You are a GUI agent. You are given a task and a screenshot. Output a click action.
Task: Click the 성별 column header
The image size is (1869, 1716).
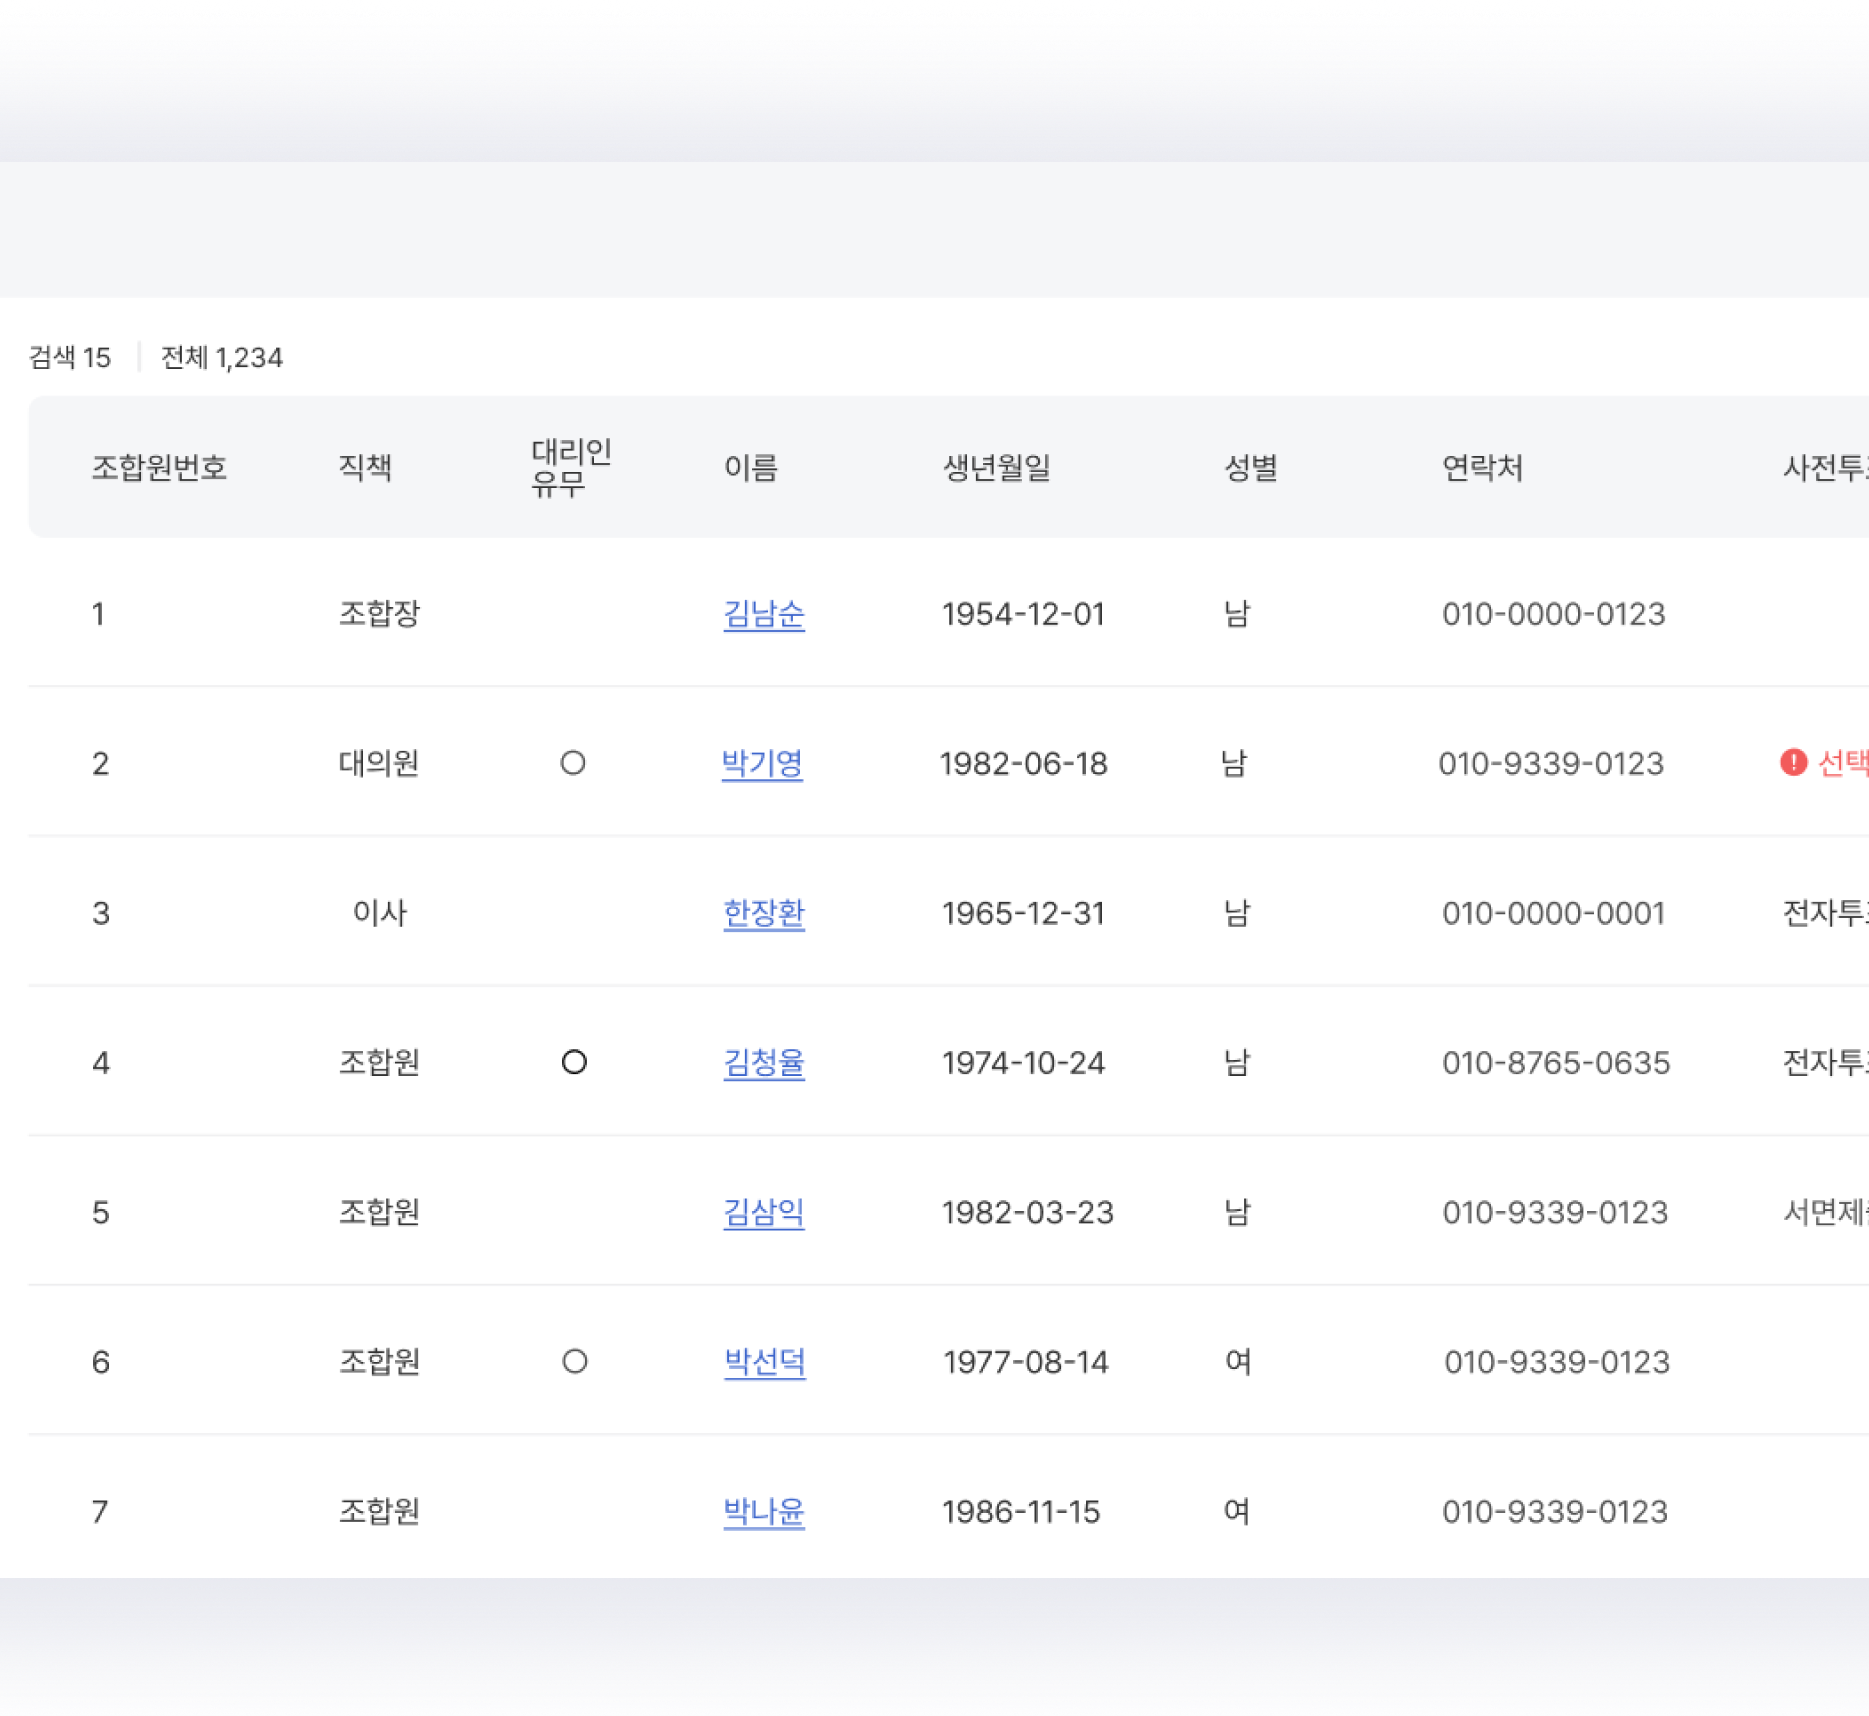[x=1250, y=467]
